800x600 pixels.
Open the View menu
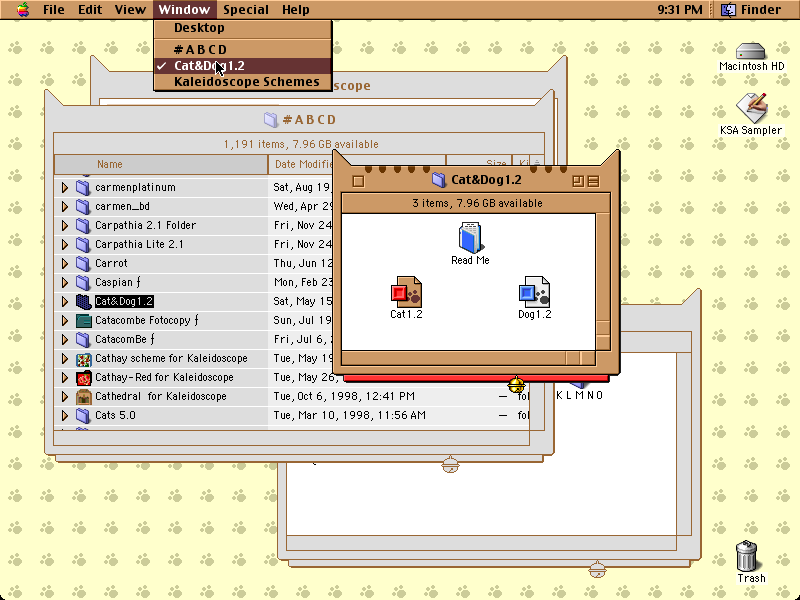click(130, 10)
